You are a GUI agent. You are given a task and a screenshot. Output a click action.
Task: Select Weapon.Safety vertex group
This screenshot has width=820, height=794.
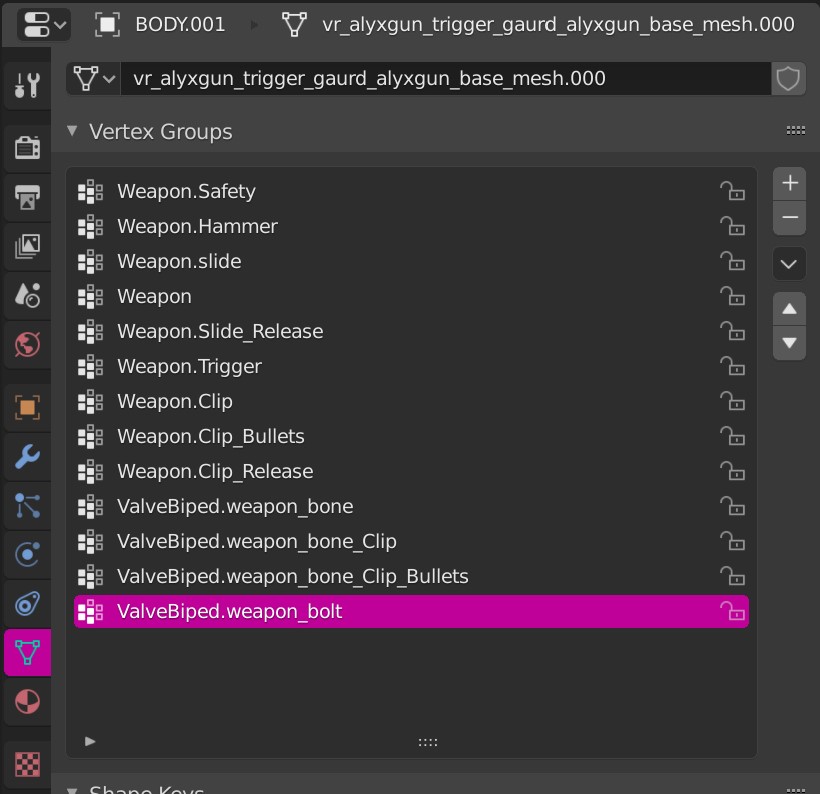411,191
